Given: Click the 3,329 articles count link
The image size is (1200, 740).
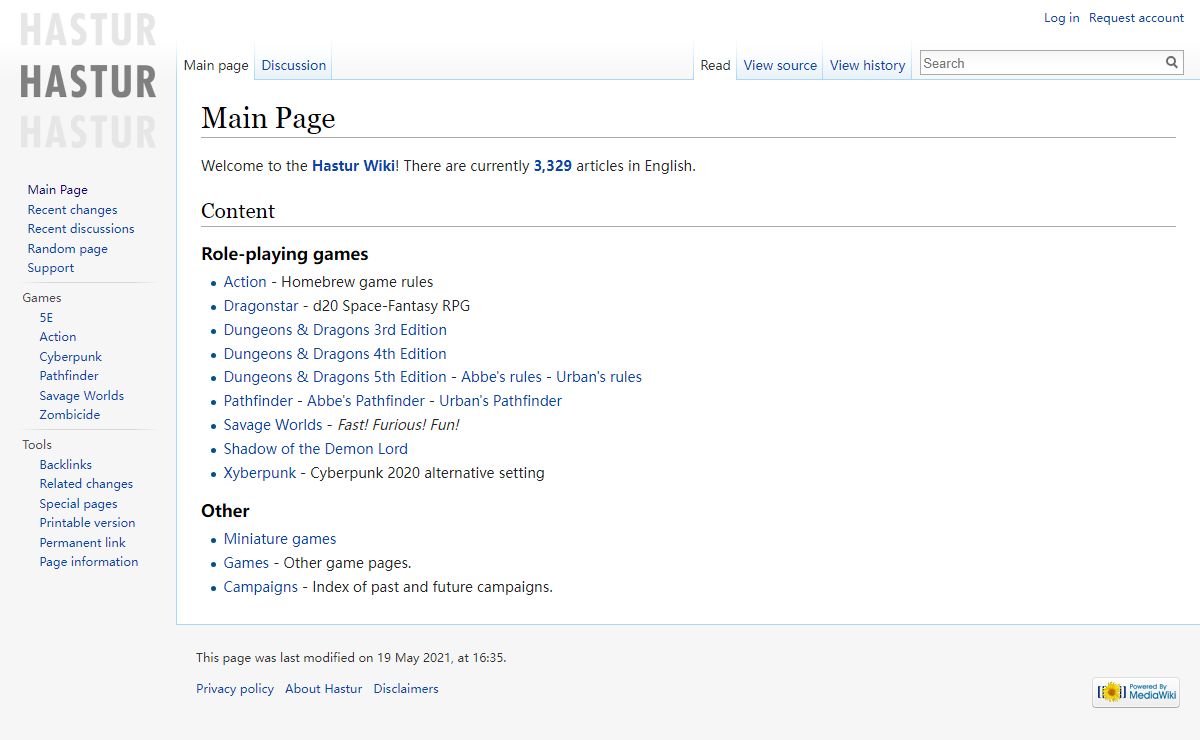Looking at the screenshot, I should 553,166.
